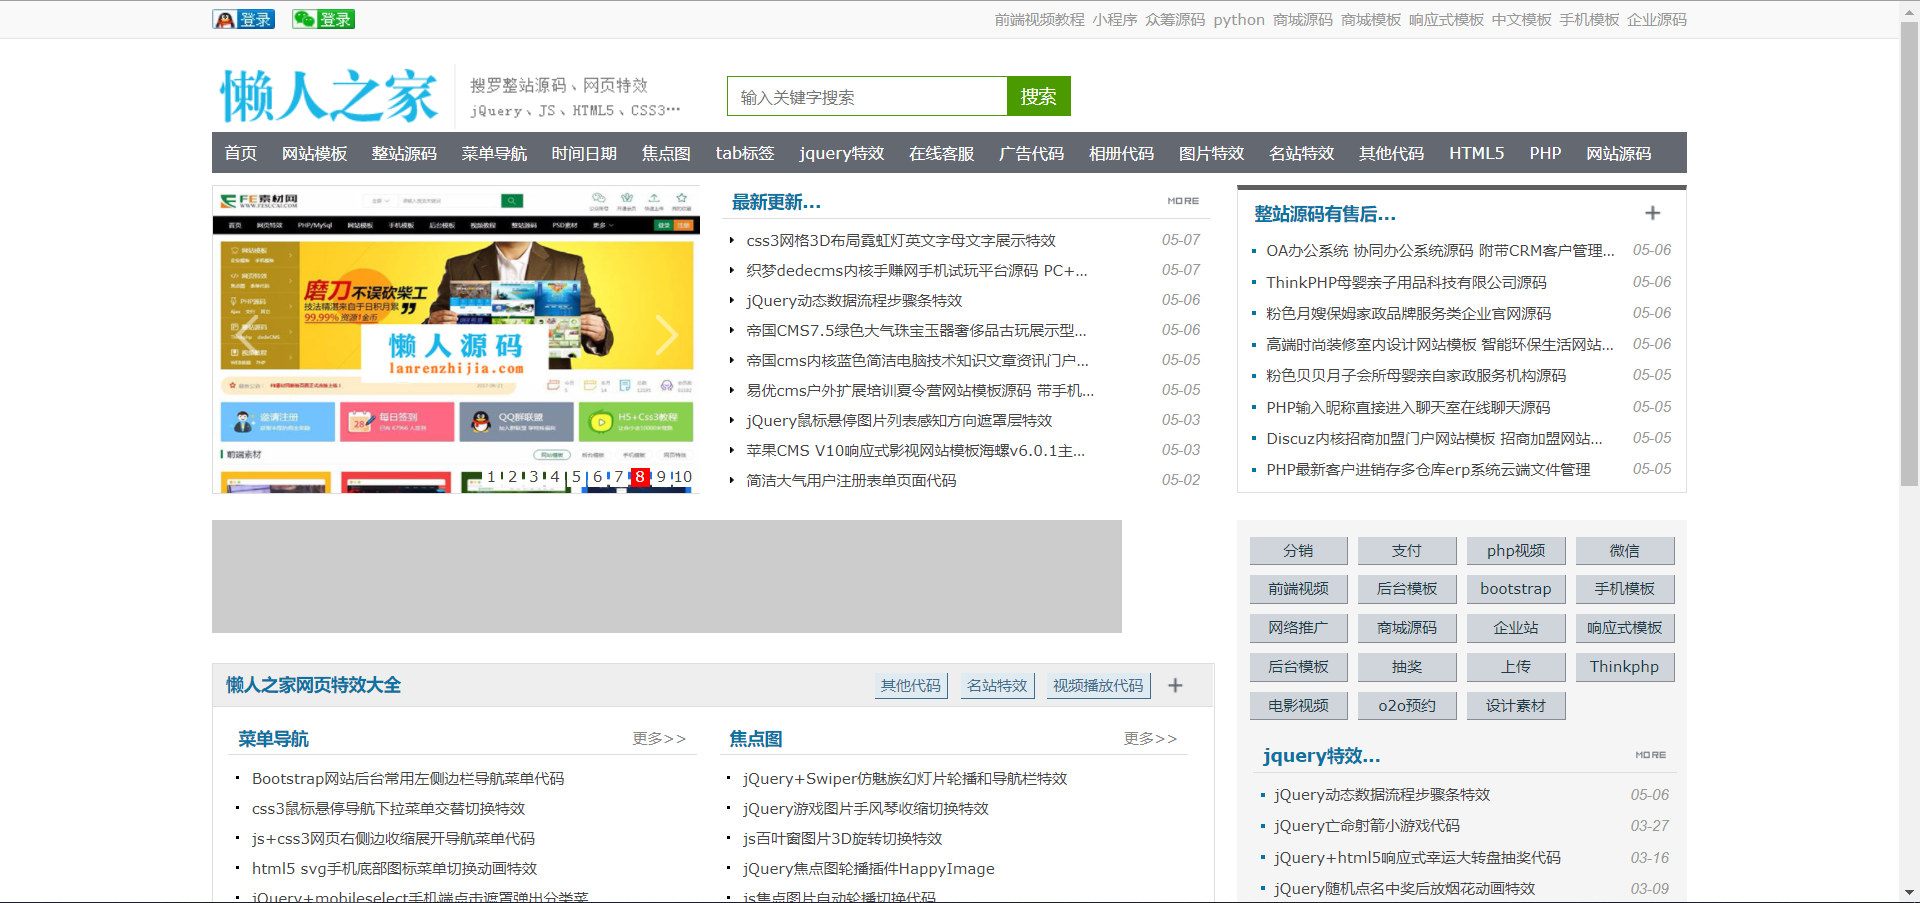Click the keyword search input field
The width and height of the screenshot is (1920, 903).
coord(867,96)
